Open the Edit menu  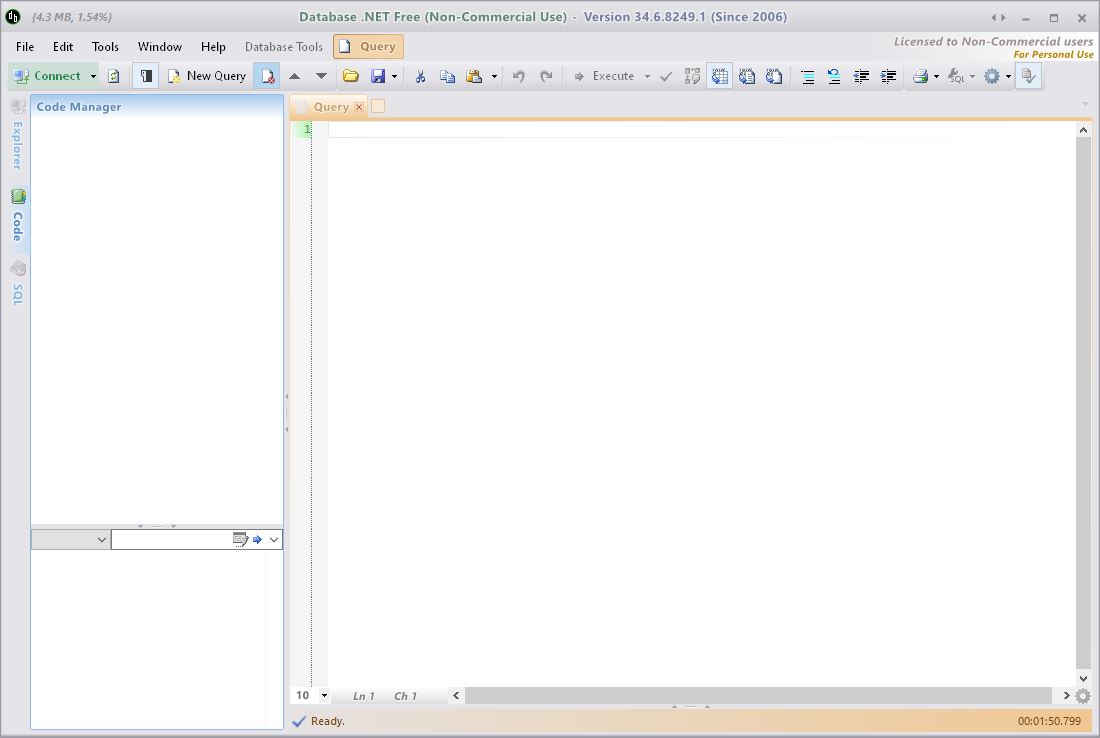pos(63,46)
